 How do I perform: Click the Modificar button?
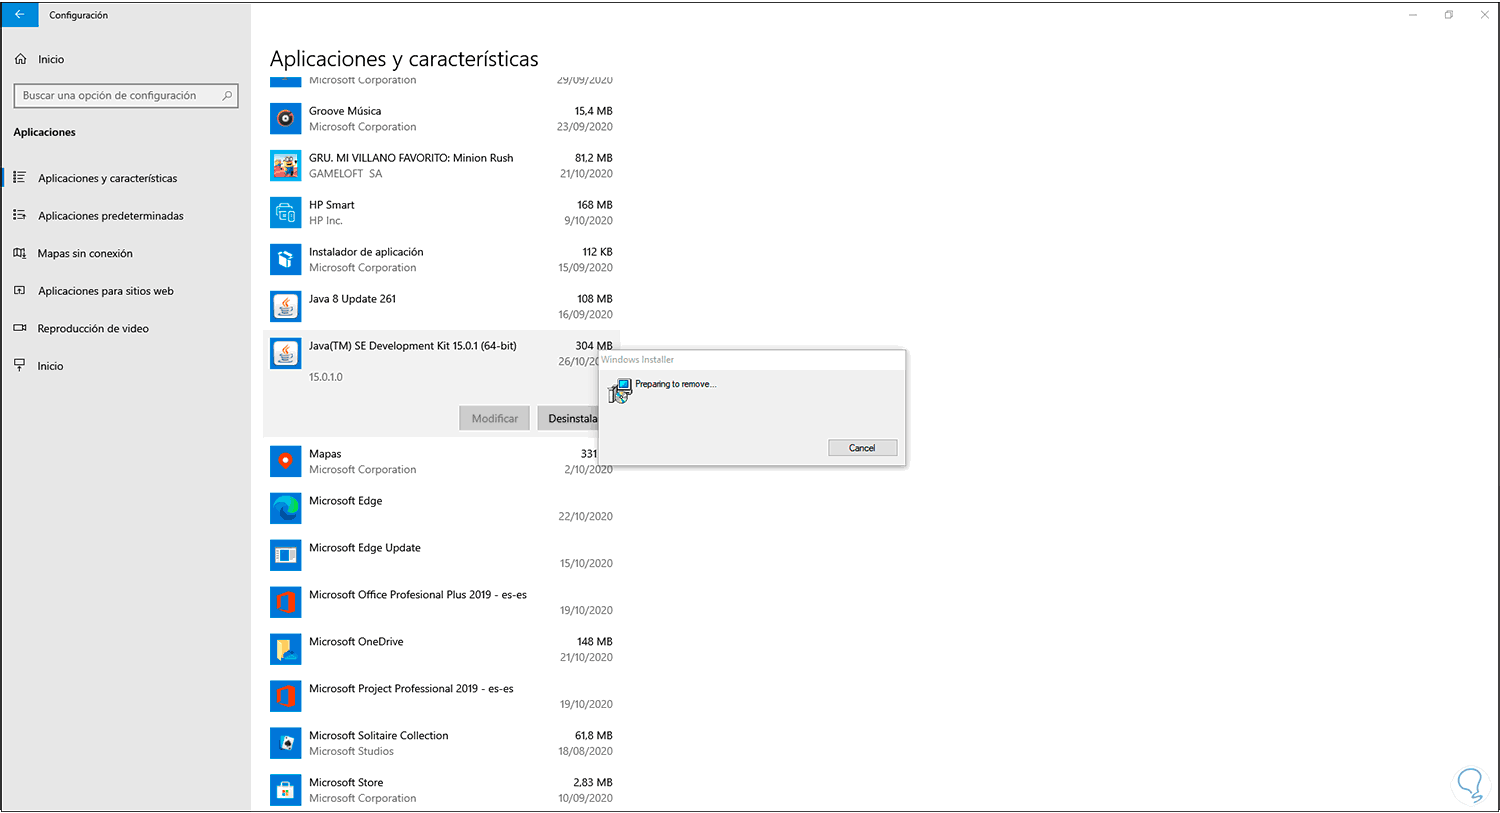point(495,418)
